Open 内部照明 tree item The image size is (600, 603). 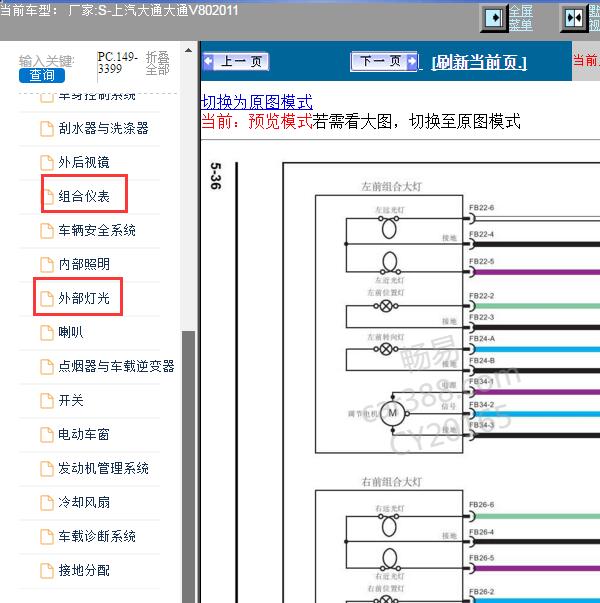click(84, 264)
